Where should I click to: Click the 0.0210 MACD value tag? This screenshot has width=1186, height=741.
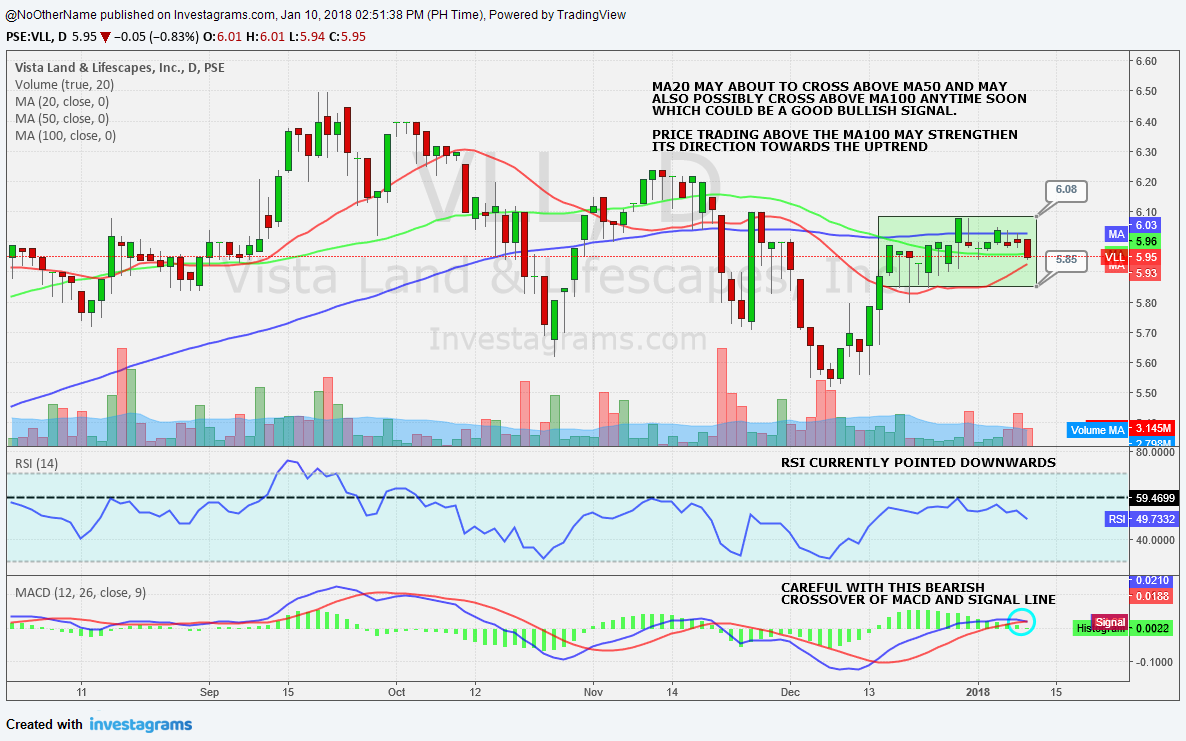click(x=1152, y=581)
